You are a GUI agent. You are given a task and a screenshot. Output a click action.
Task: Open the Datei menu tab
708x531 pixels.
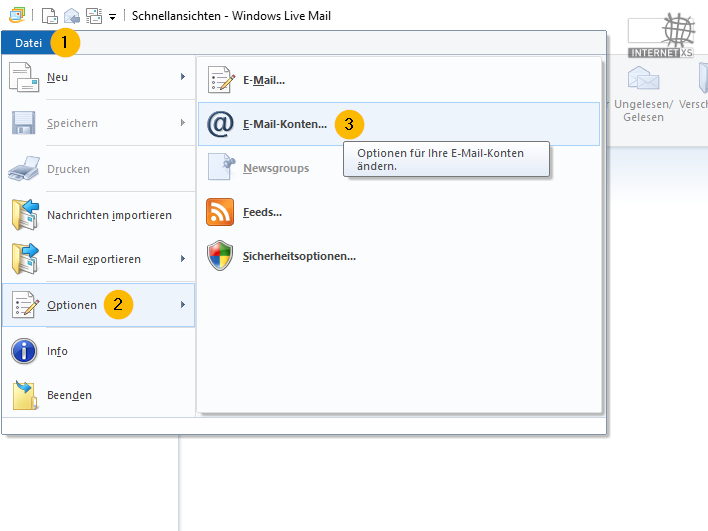[x=28, y=43]
